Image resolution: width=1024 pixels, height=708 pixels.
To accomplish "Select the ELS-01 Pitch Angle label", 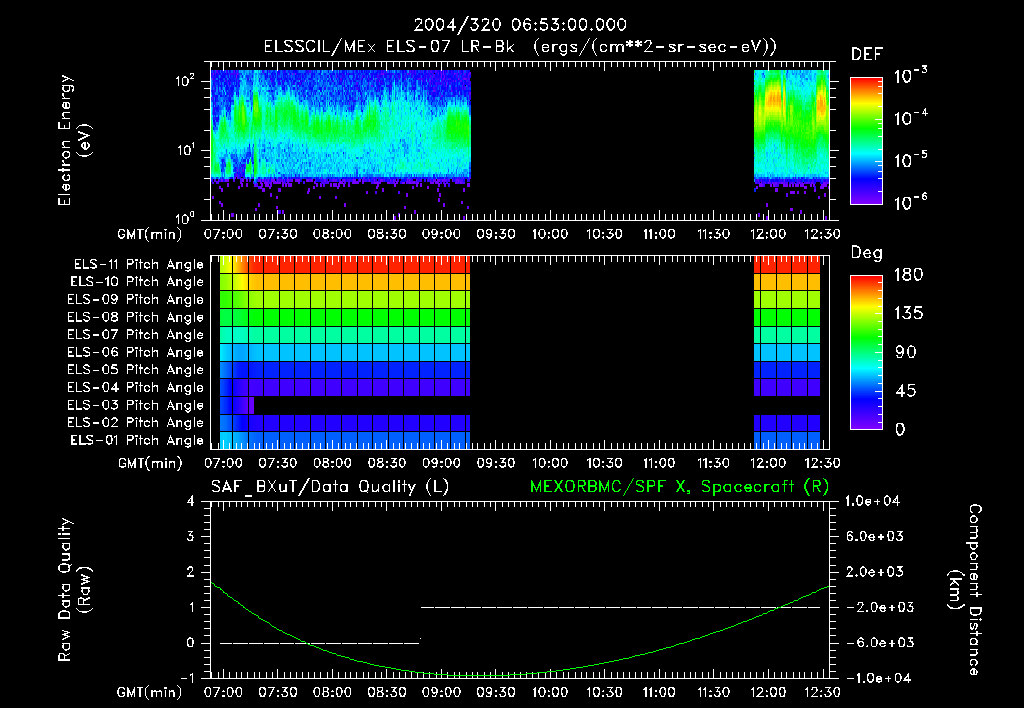I will tap(137, 440).
